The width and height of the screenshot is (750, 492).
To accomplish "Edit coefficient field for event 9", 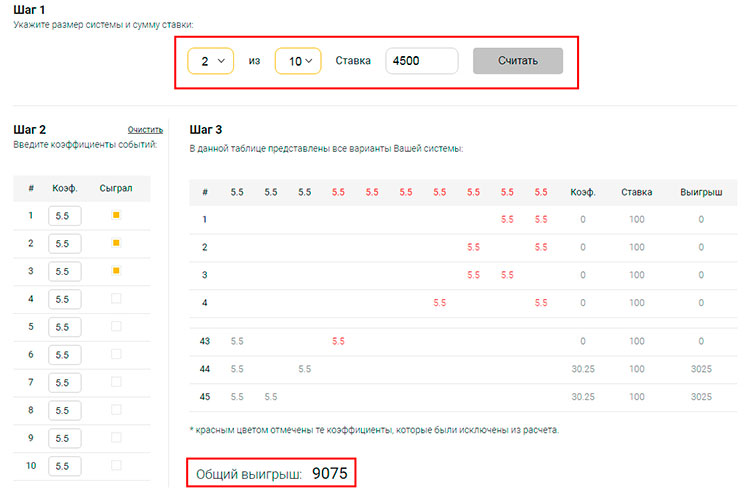I will [x=65, y=438].
